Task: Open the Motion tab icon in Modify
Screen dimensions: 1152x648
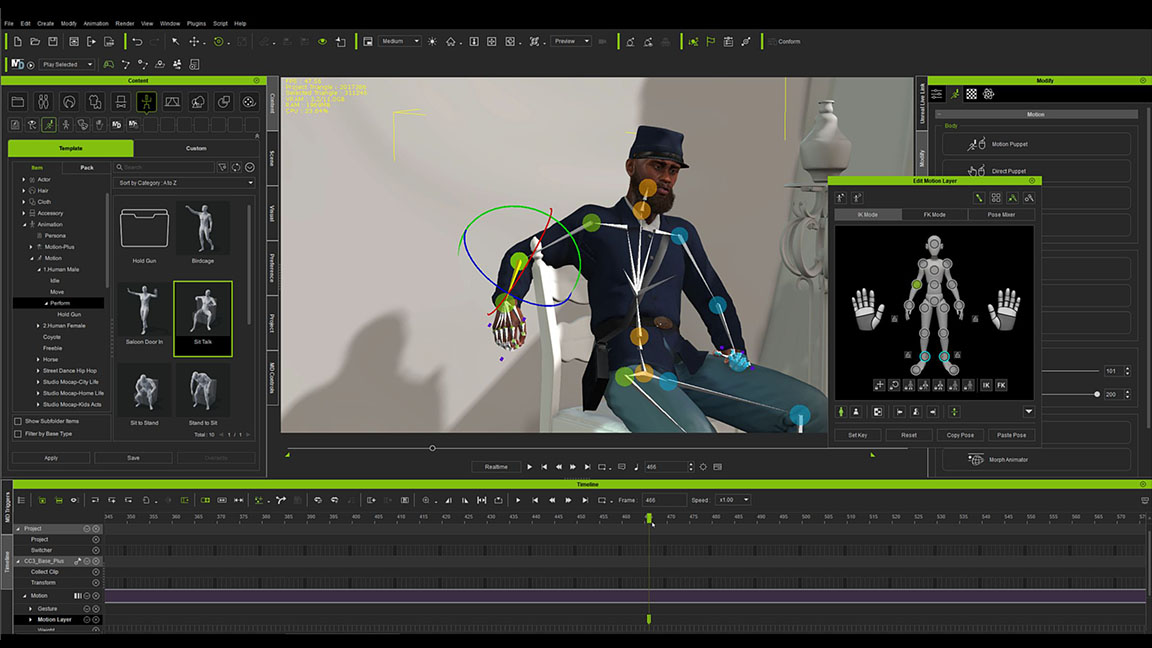Action: pos(954,94)
